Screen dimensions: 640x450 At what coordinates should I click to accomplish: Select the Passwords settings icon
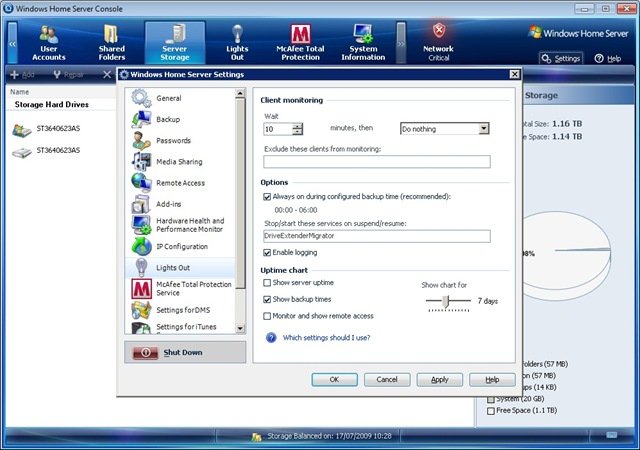[141, 140]
